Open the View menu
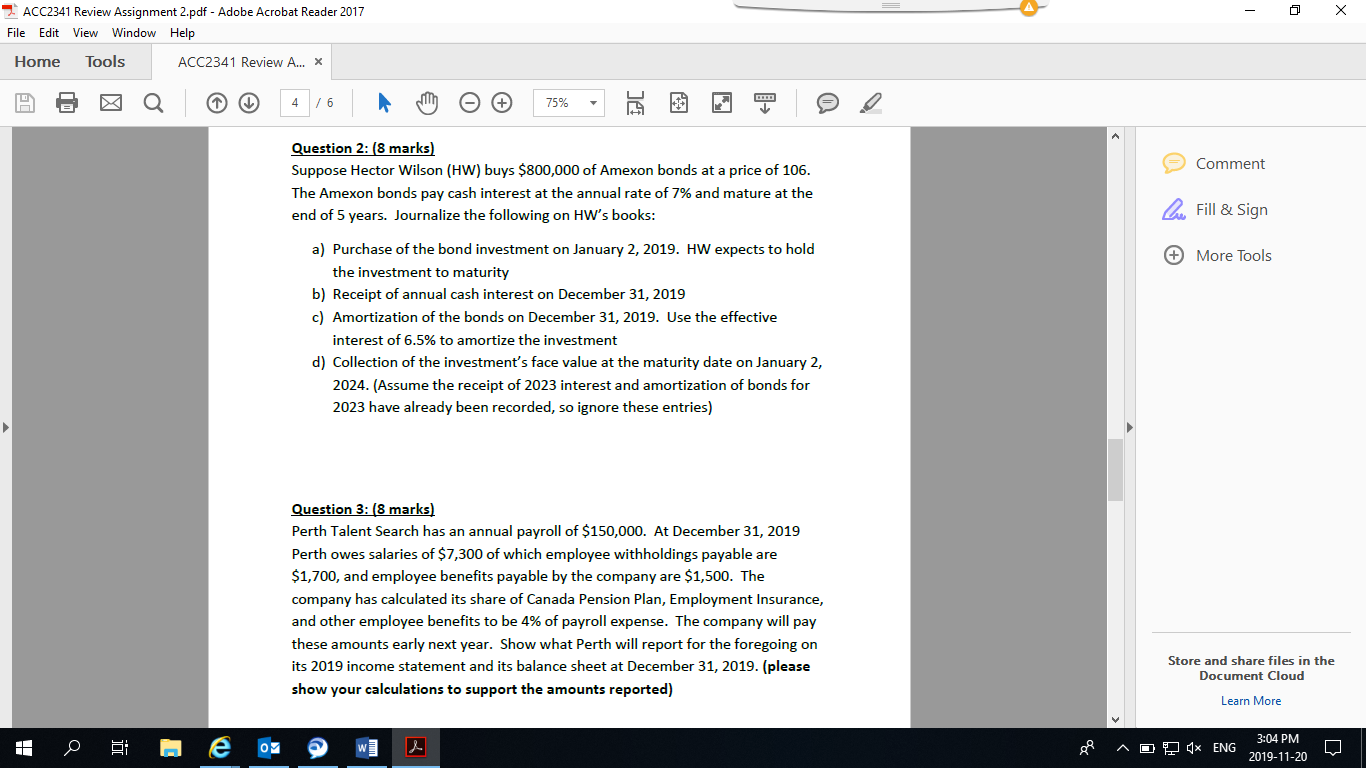This screenshot has height=768, width=1366. point(85,32)
